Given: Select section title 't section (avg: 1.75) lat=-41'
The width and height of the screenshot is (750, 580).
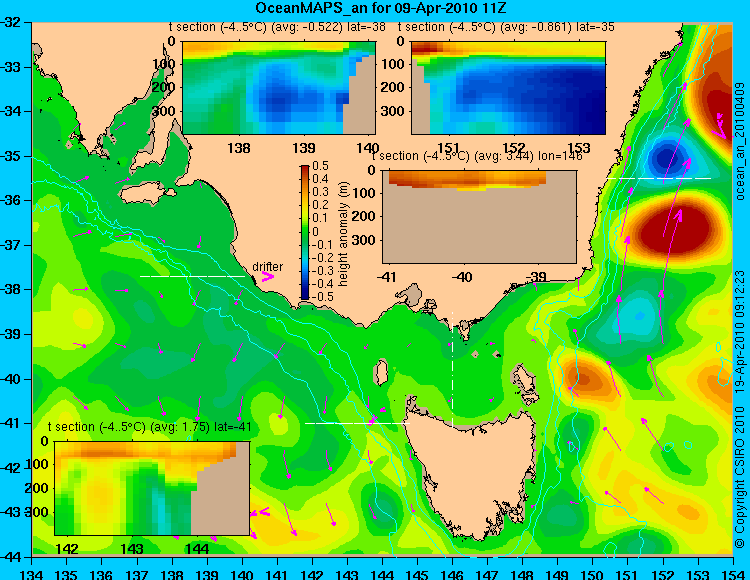Looking at the screenshot, I should [x=149, y=427].
